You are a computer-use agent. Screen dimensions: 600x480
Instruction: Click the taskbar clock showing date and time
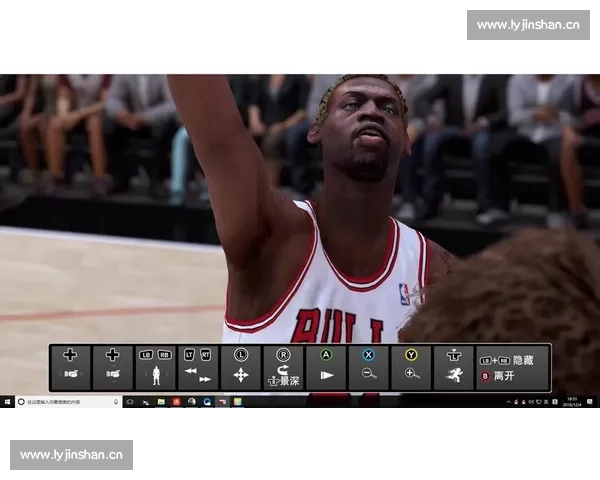tap(572, 402)
